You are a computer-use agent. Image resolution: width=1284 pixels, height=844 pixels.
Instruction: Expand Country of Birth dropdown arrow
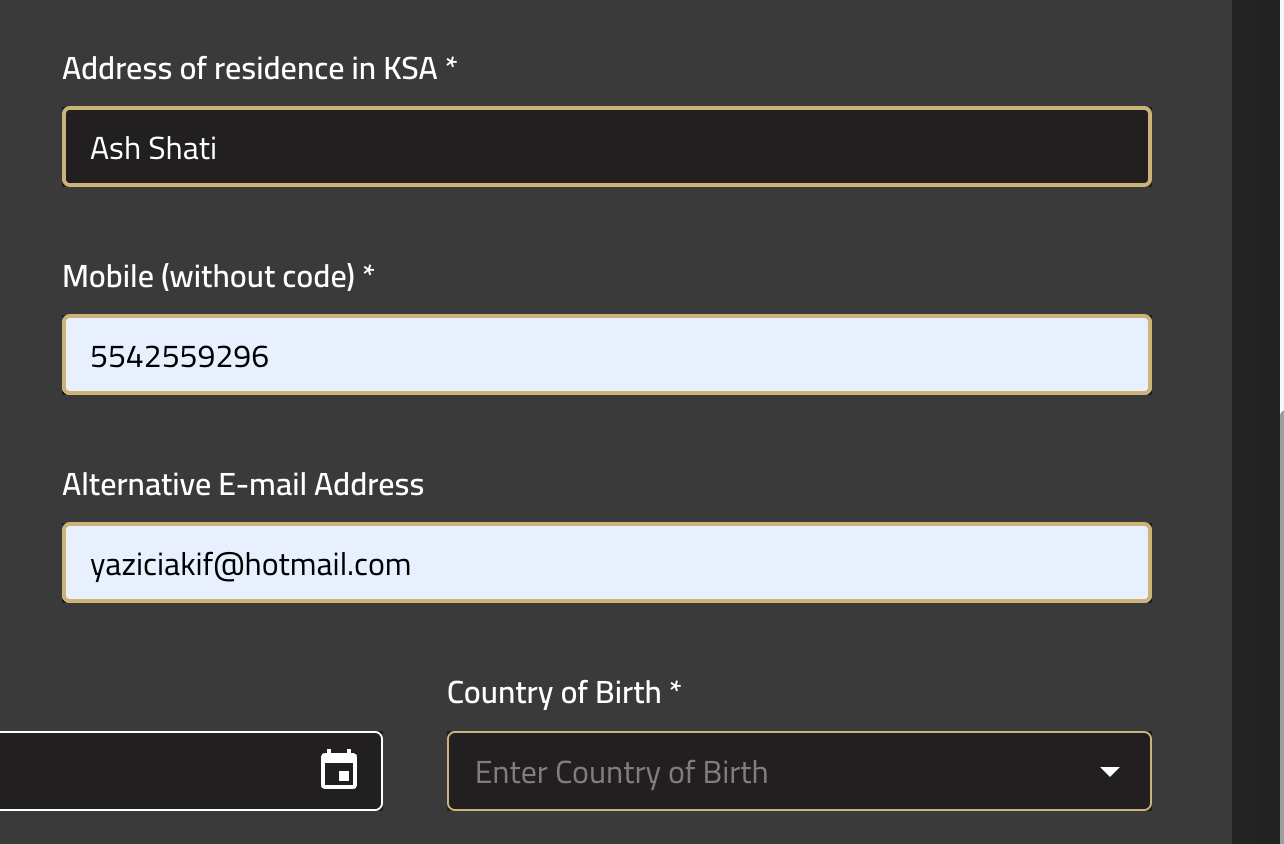coord(1109,771)
